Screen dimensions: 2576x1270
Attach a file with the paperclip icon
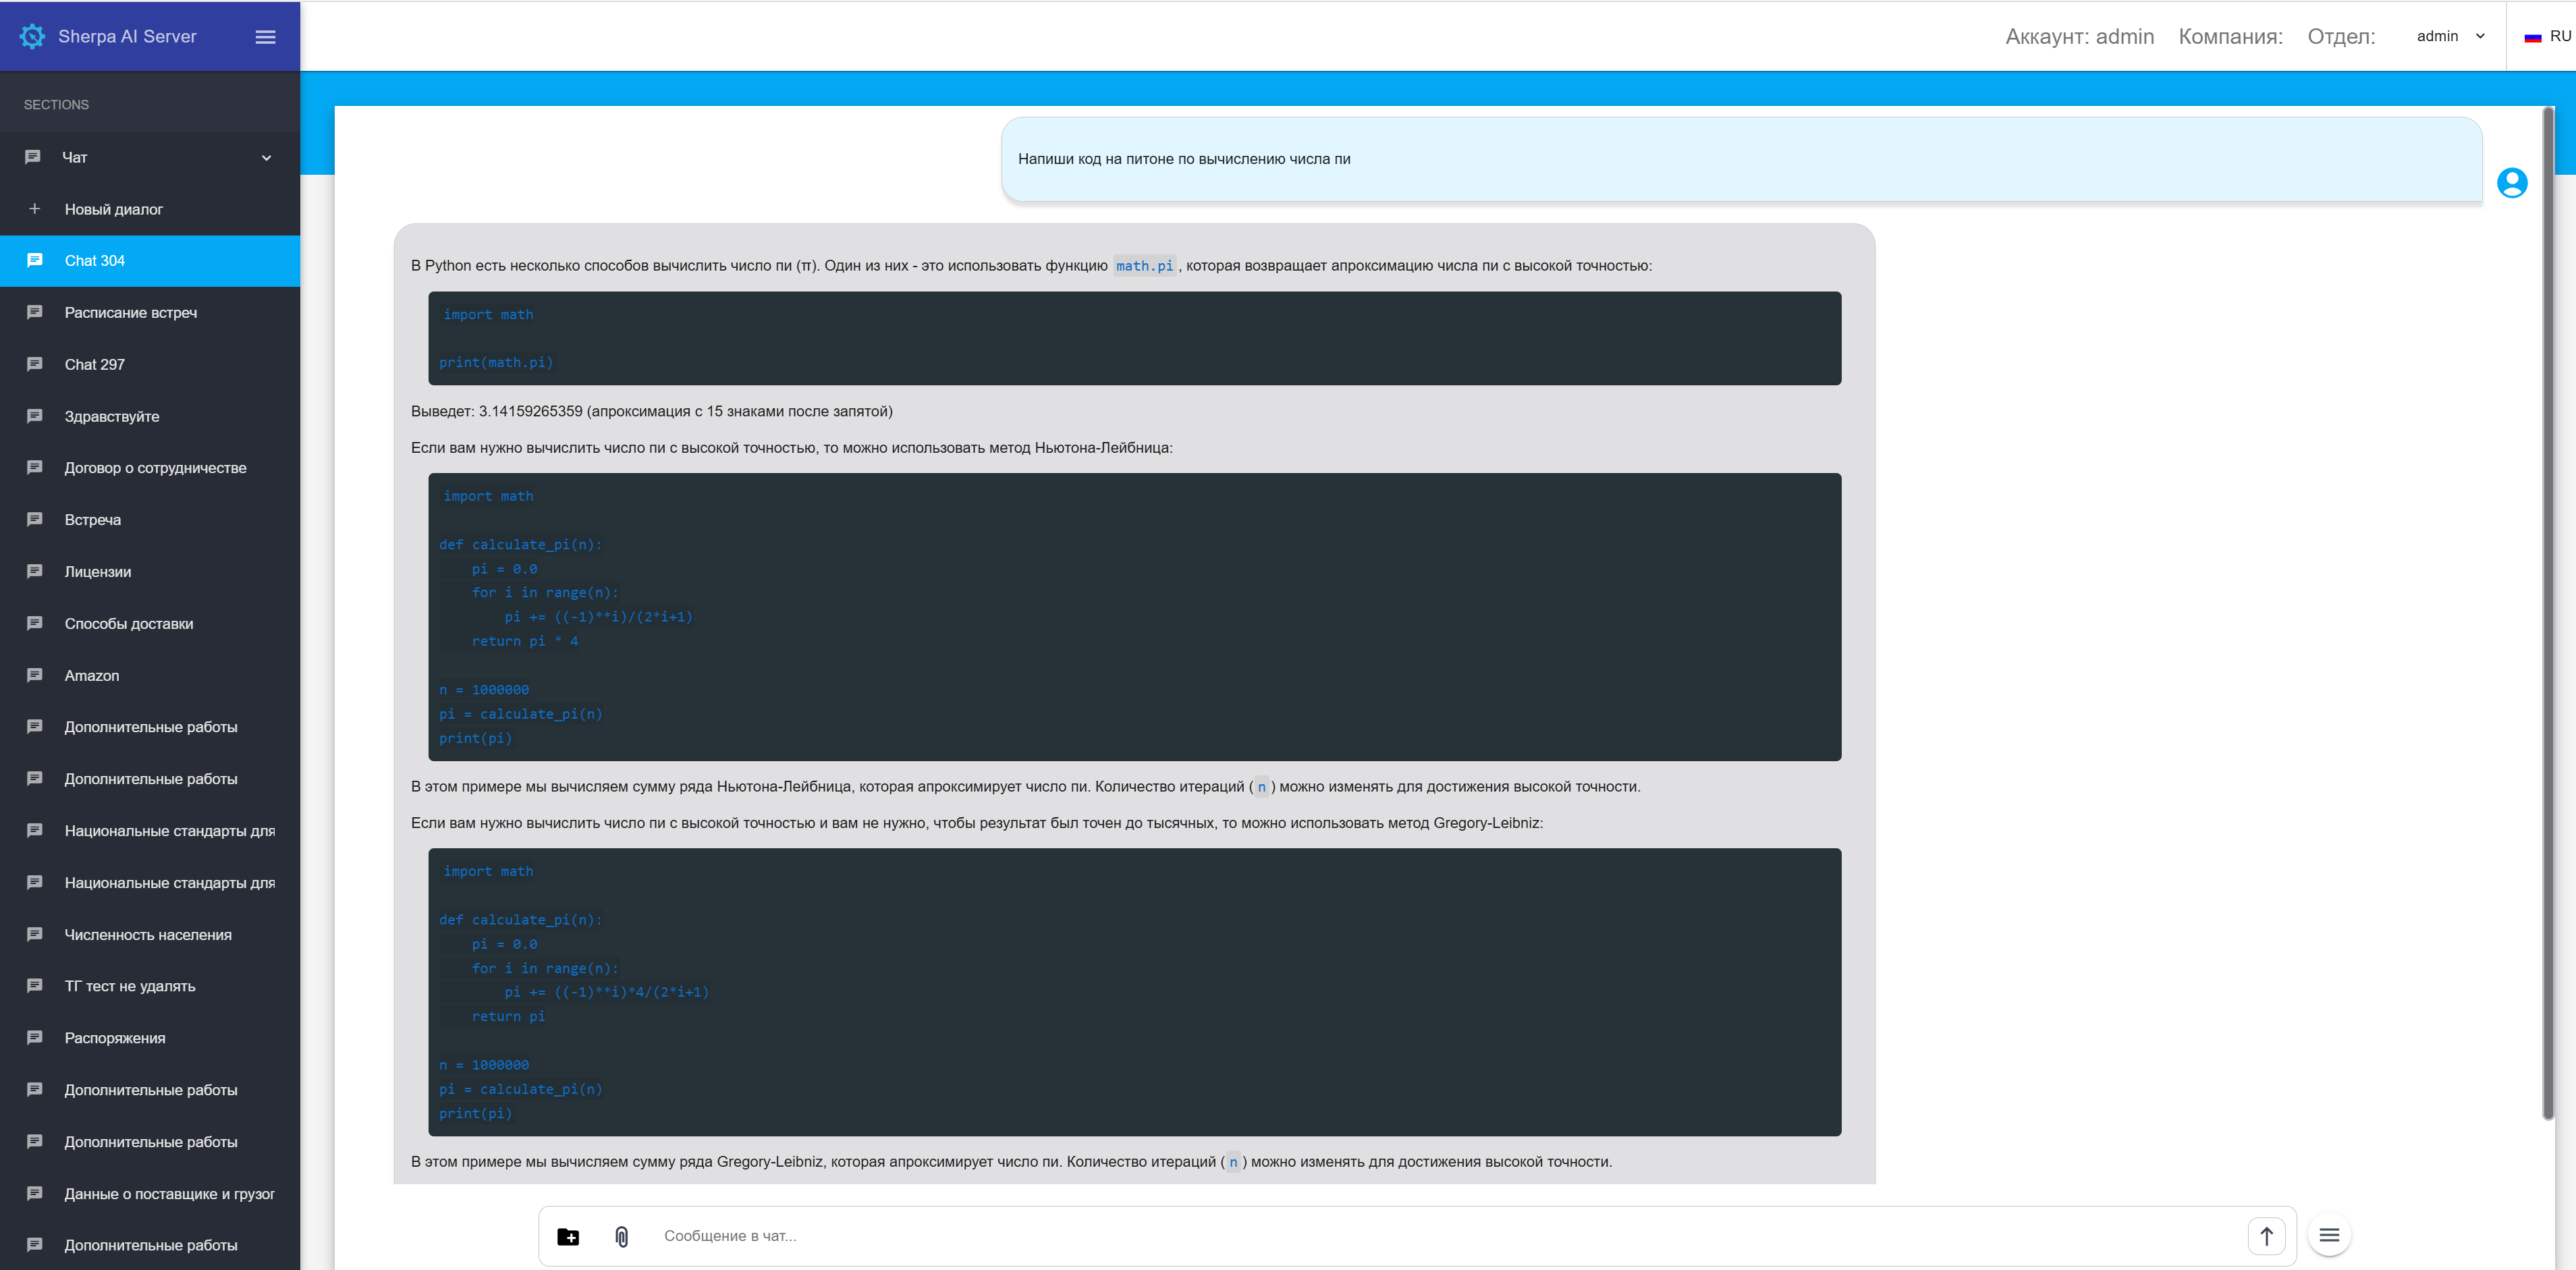point(621,1237)
